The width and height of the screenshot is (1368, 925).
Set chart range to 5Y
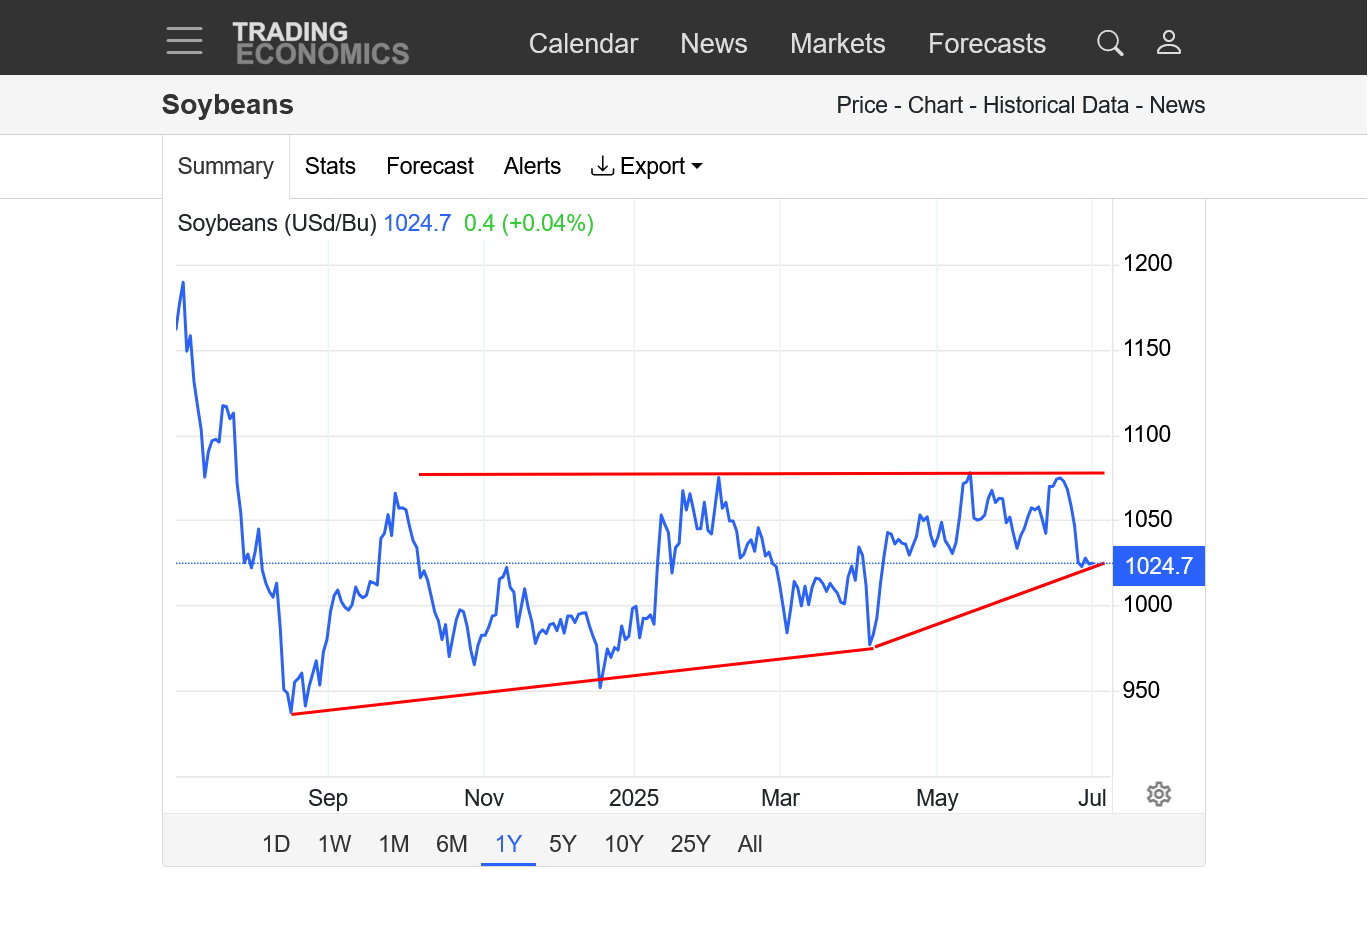tap(563, 844)
